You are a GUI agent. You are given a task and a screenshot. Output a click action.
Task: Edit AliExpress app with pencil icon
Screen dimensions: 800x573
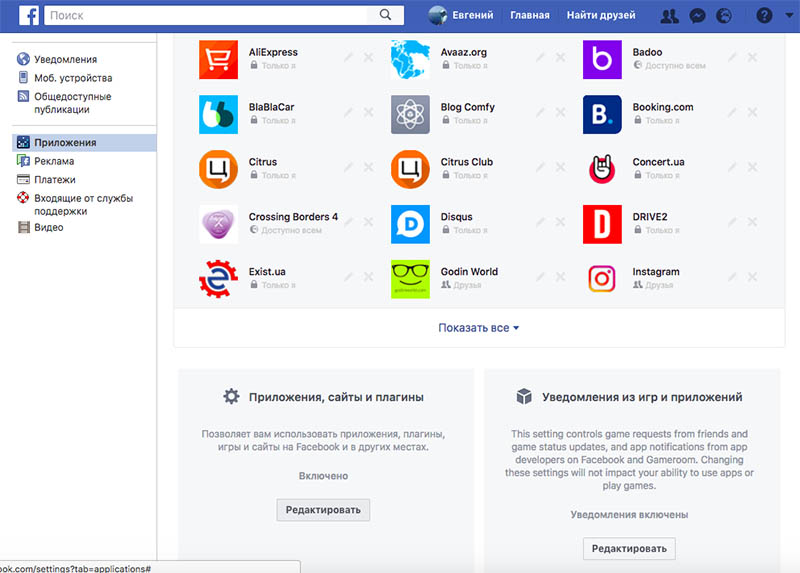point(348,57)
